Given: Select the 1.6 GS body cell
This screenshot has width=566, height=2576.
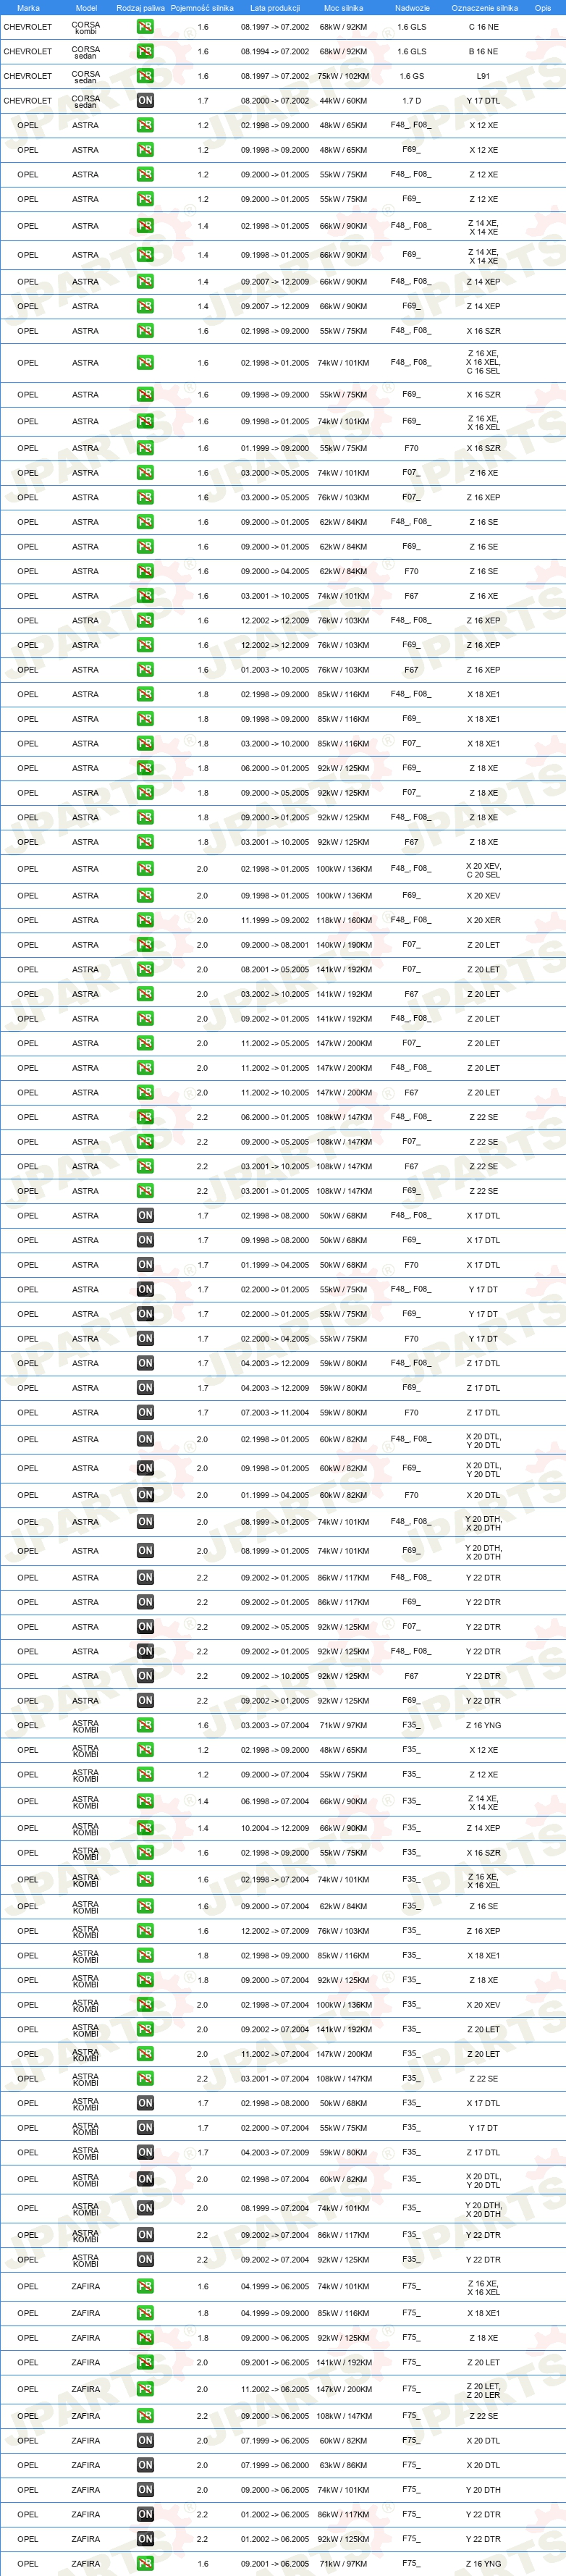Looking at the screenshot, I should [x=411, y=76].
